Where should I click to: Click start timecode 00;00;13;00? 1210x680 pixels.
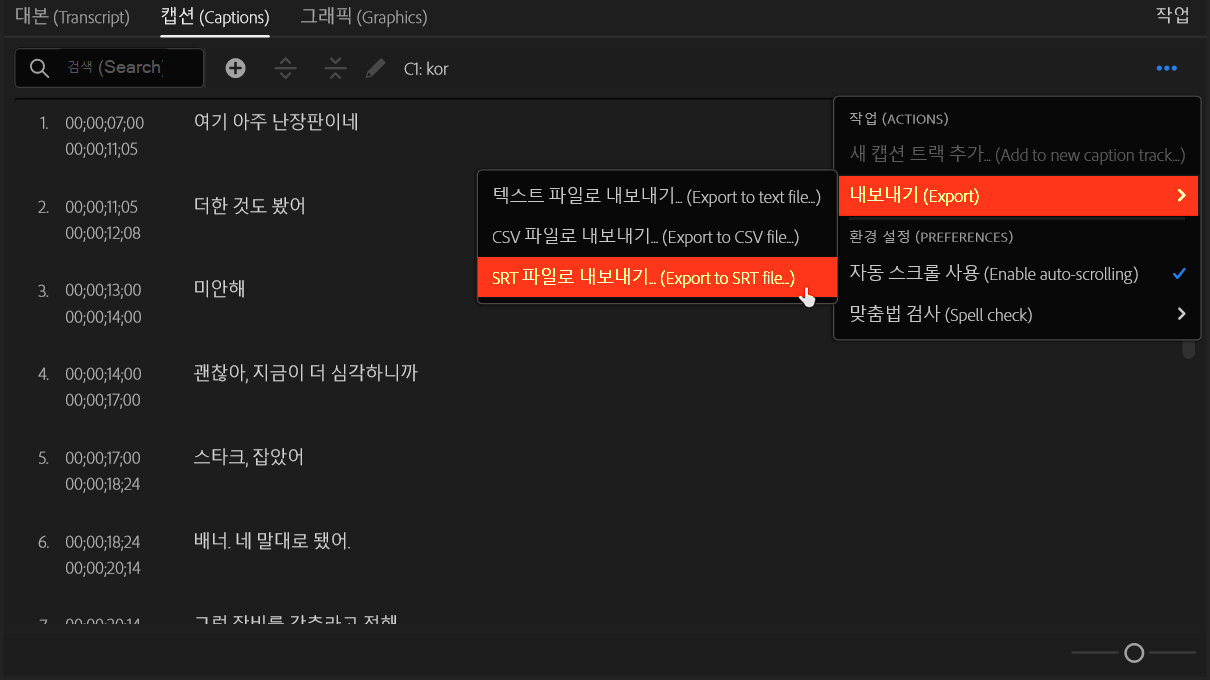tap(104, 291)
